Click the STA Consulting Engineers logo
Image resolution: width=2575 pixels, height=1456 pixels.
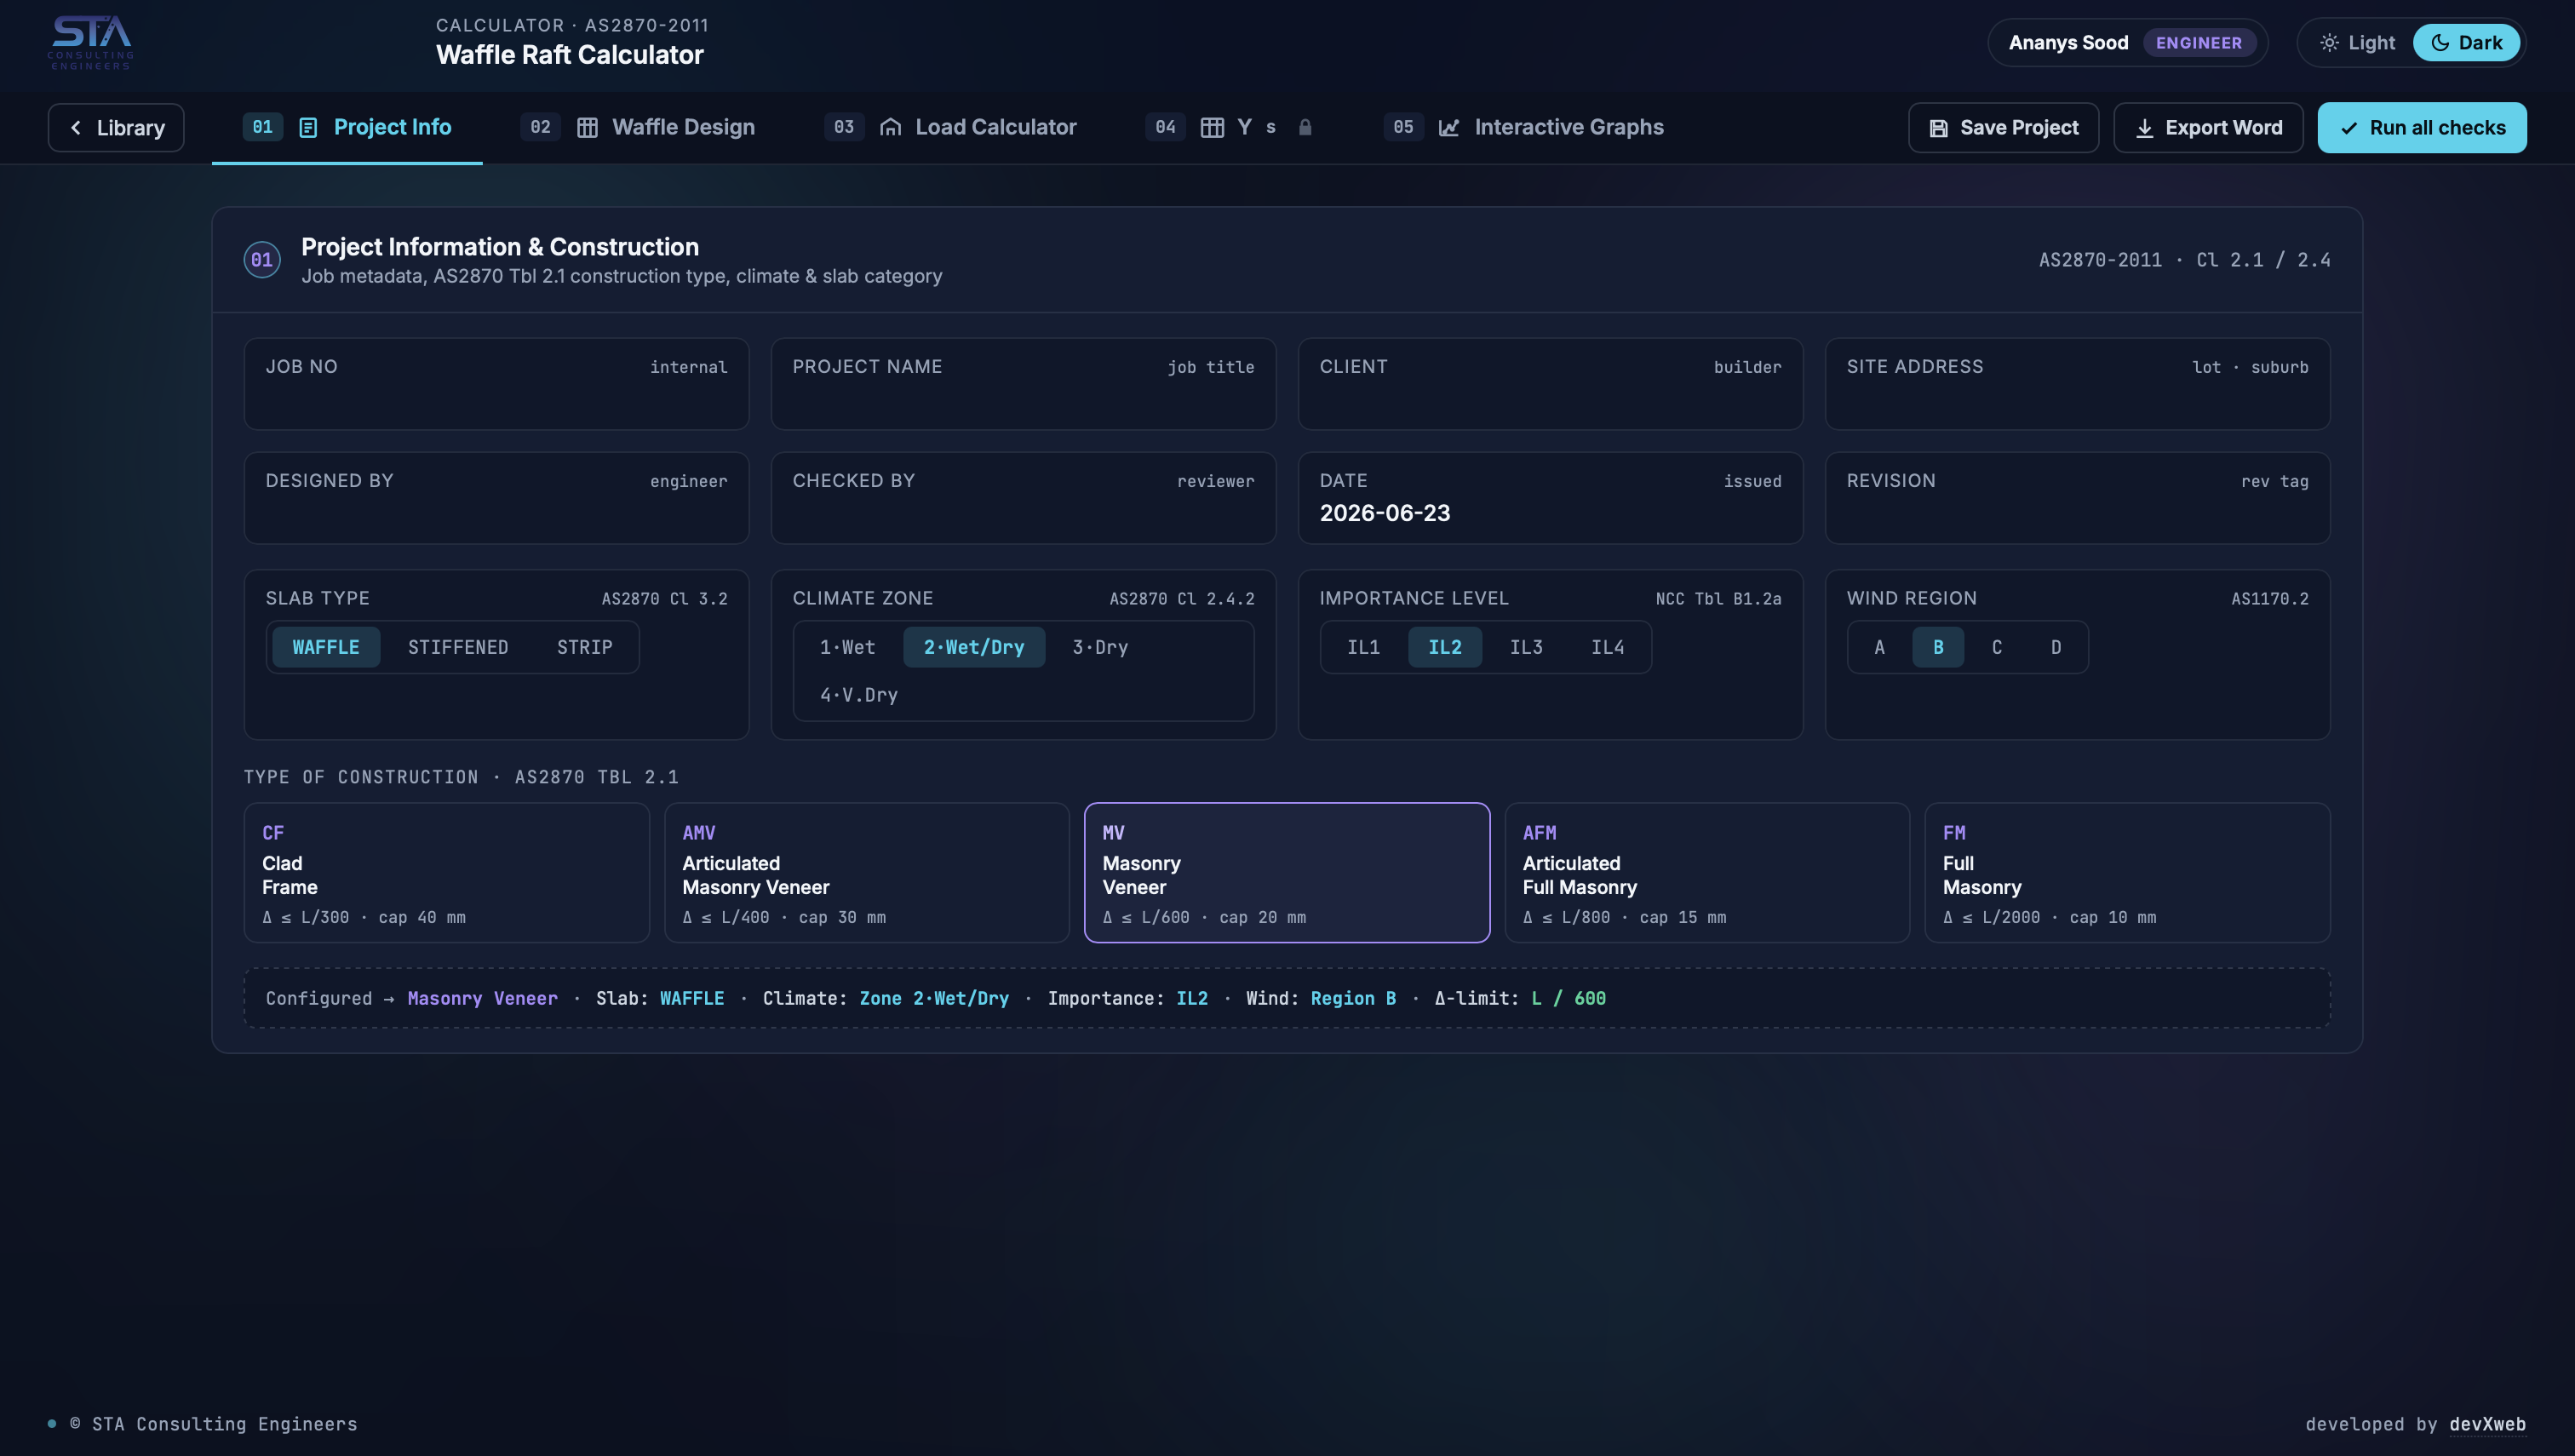click(x=91, y=42)
